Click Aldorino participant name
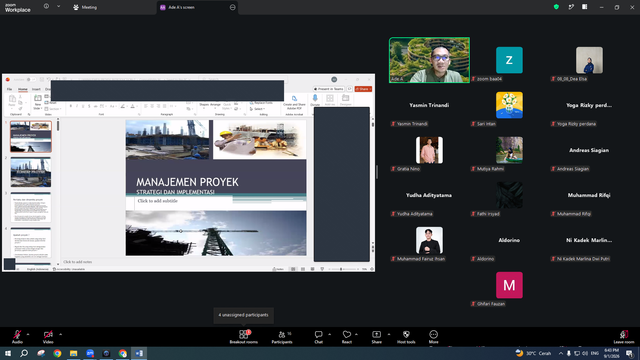Image resolution: width=640 pixels, height=360 pixels. click(509, 240)
